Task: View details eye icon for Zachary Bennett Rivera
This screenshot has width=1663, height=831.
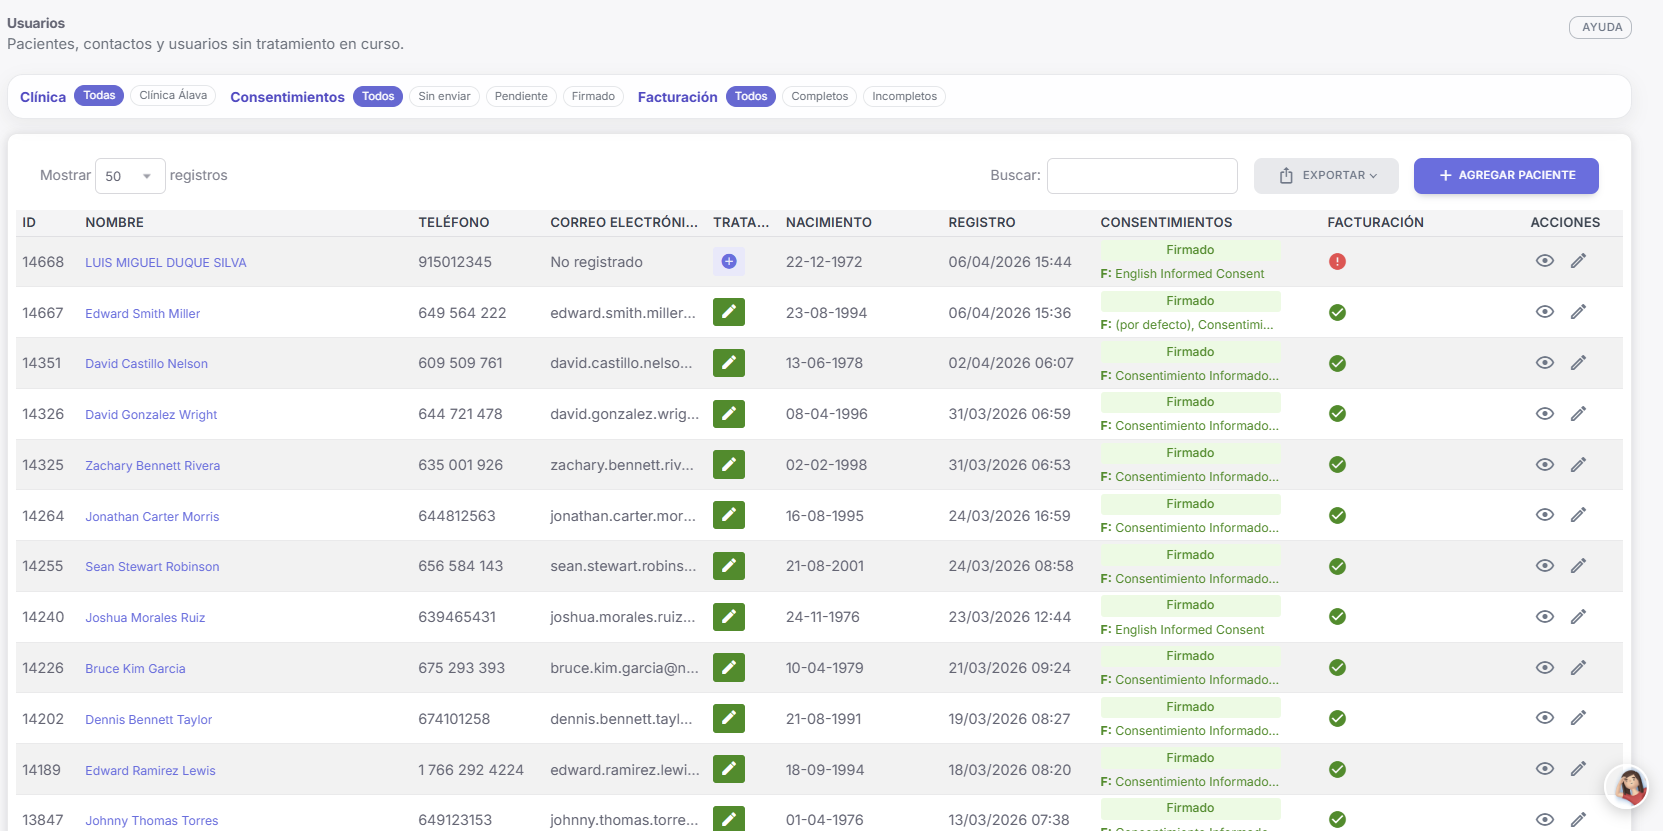Action: pyautogui.click(x=1544, y=465)
